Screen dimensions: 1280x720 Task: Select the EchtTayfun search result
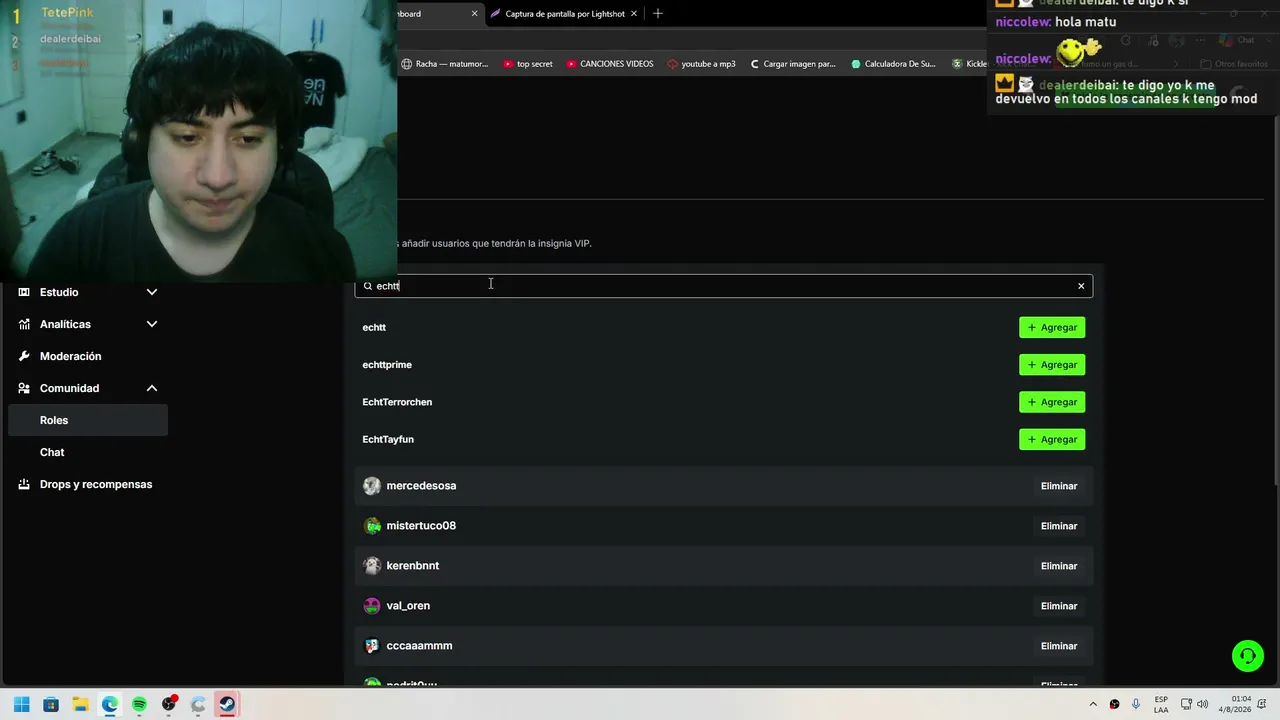pyautogui.click(x=388, y=439)
